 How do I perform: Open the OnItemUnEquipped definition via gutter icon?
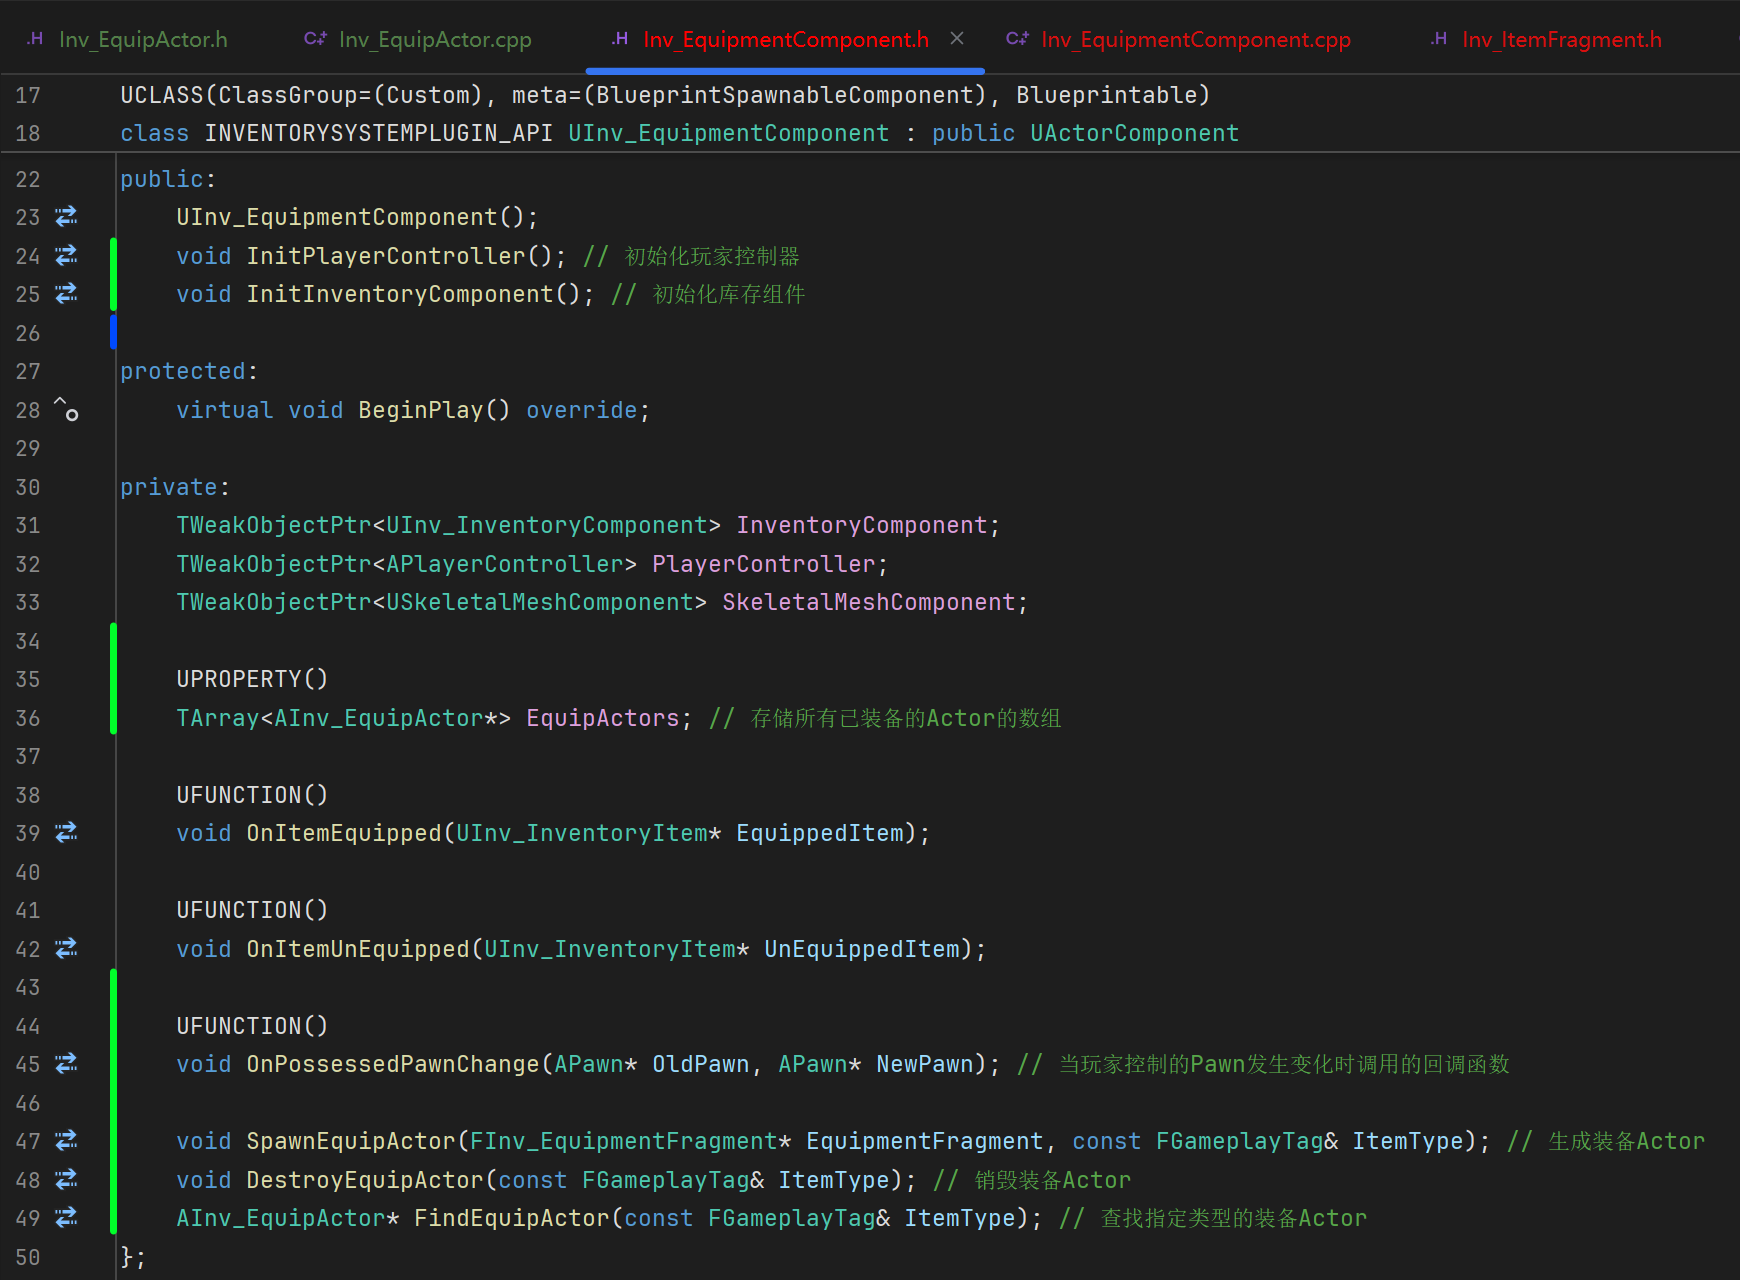pos(66,948)
